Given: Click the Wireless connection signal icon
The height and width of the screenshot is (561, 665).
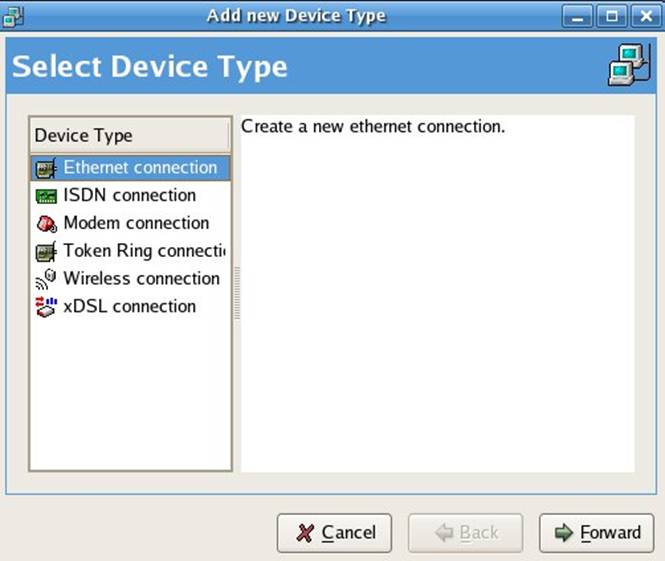Looking at the screenshot, I should click(x=46, y=279).
